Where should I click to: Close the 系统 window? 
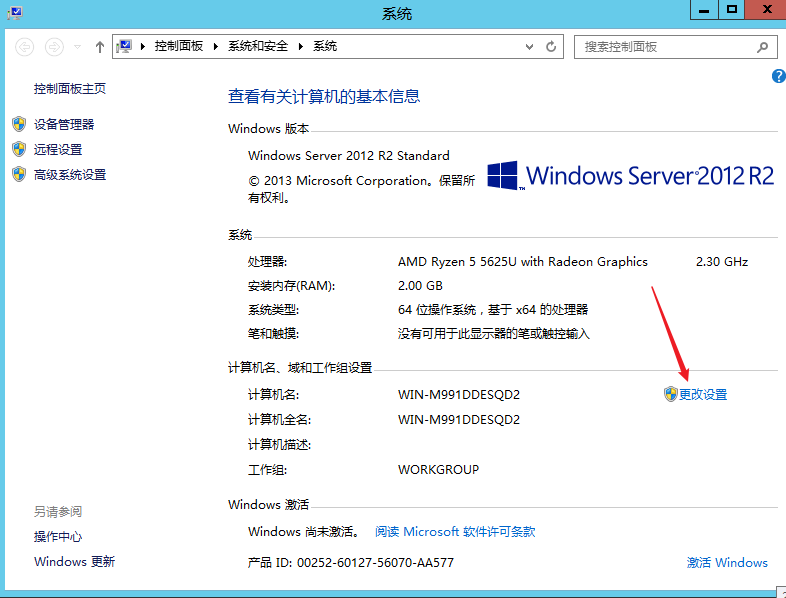point(766,10)
